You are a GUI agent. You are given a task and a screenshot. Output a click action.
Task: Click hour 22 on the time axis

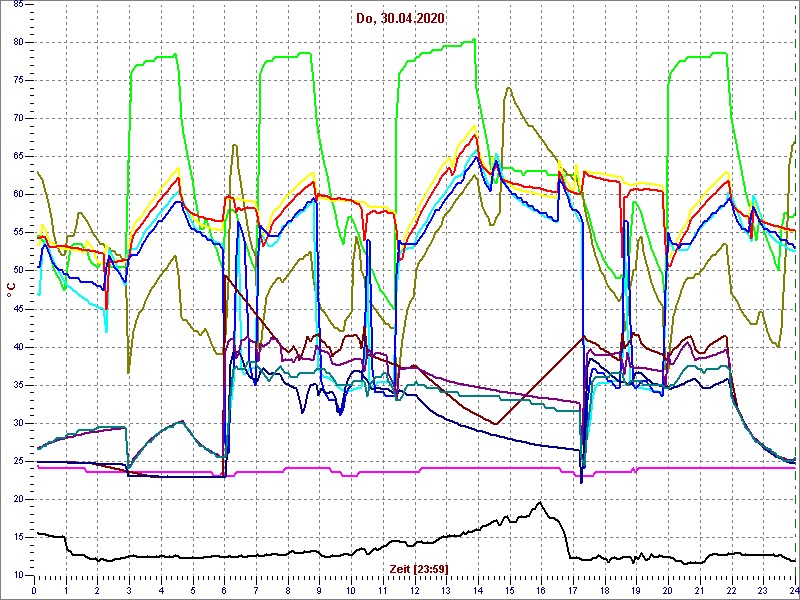tap(731, 592)
